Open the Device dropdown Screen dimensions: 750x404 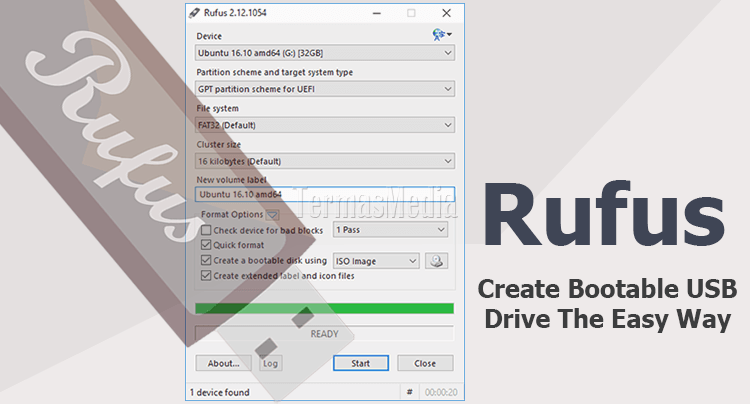coord(325,53)
